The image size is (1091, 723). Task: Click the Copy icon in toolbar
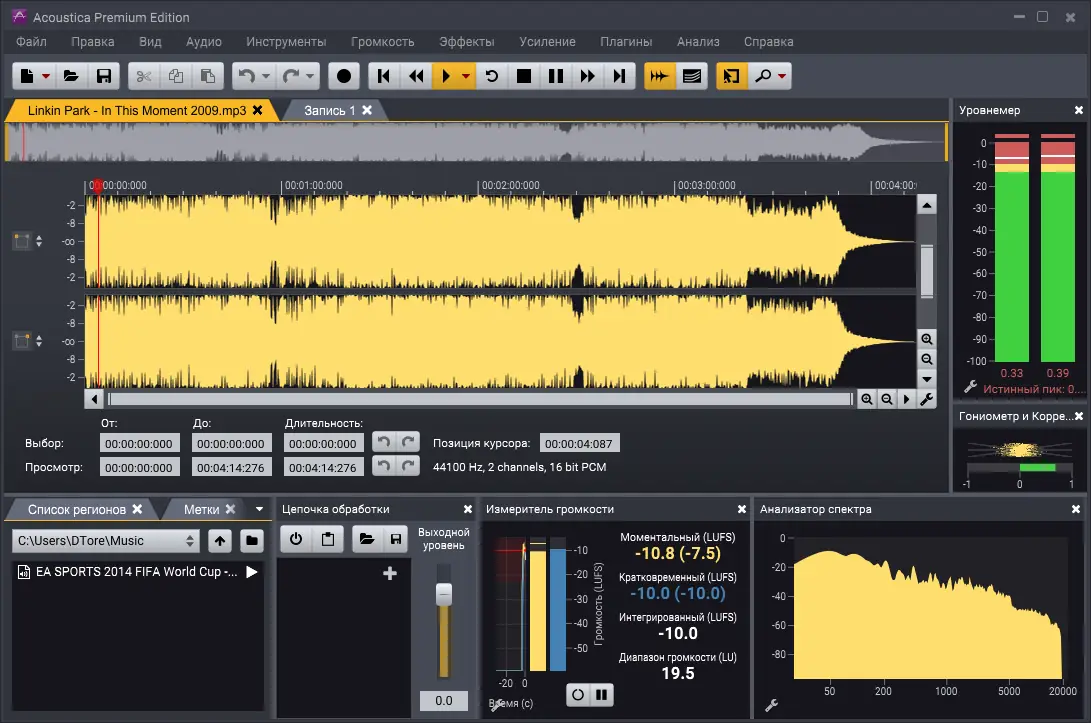[x=175, y=76]
